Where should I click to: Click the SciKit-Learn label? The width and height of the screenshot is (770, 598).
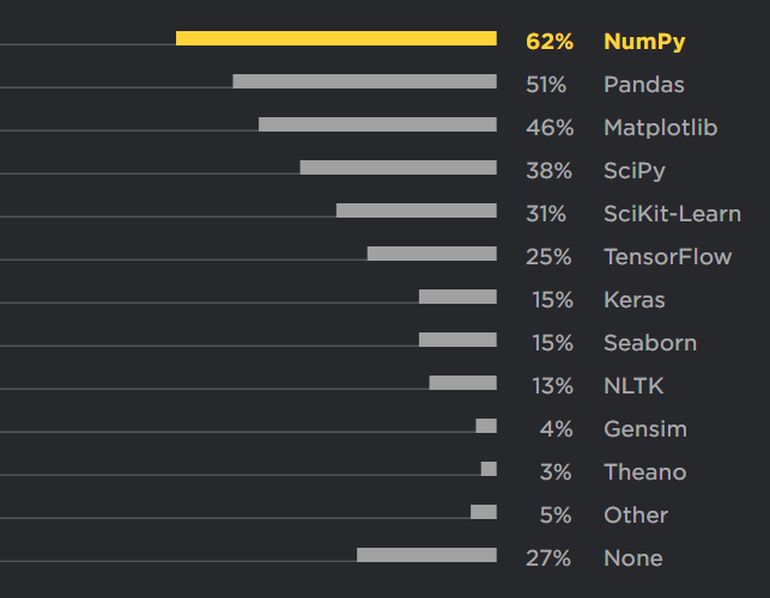[x=672, y=214]
